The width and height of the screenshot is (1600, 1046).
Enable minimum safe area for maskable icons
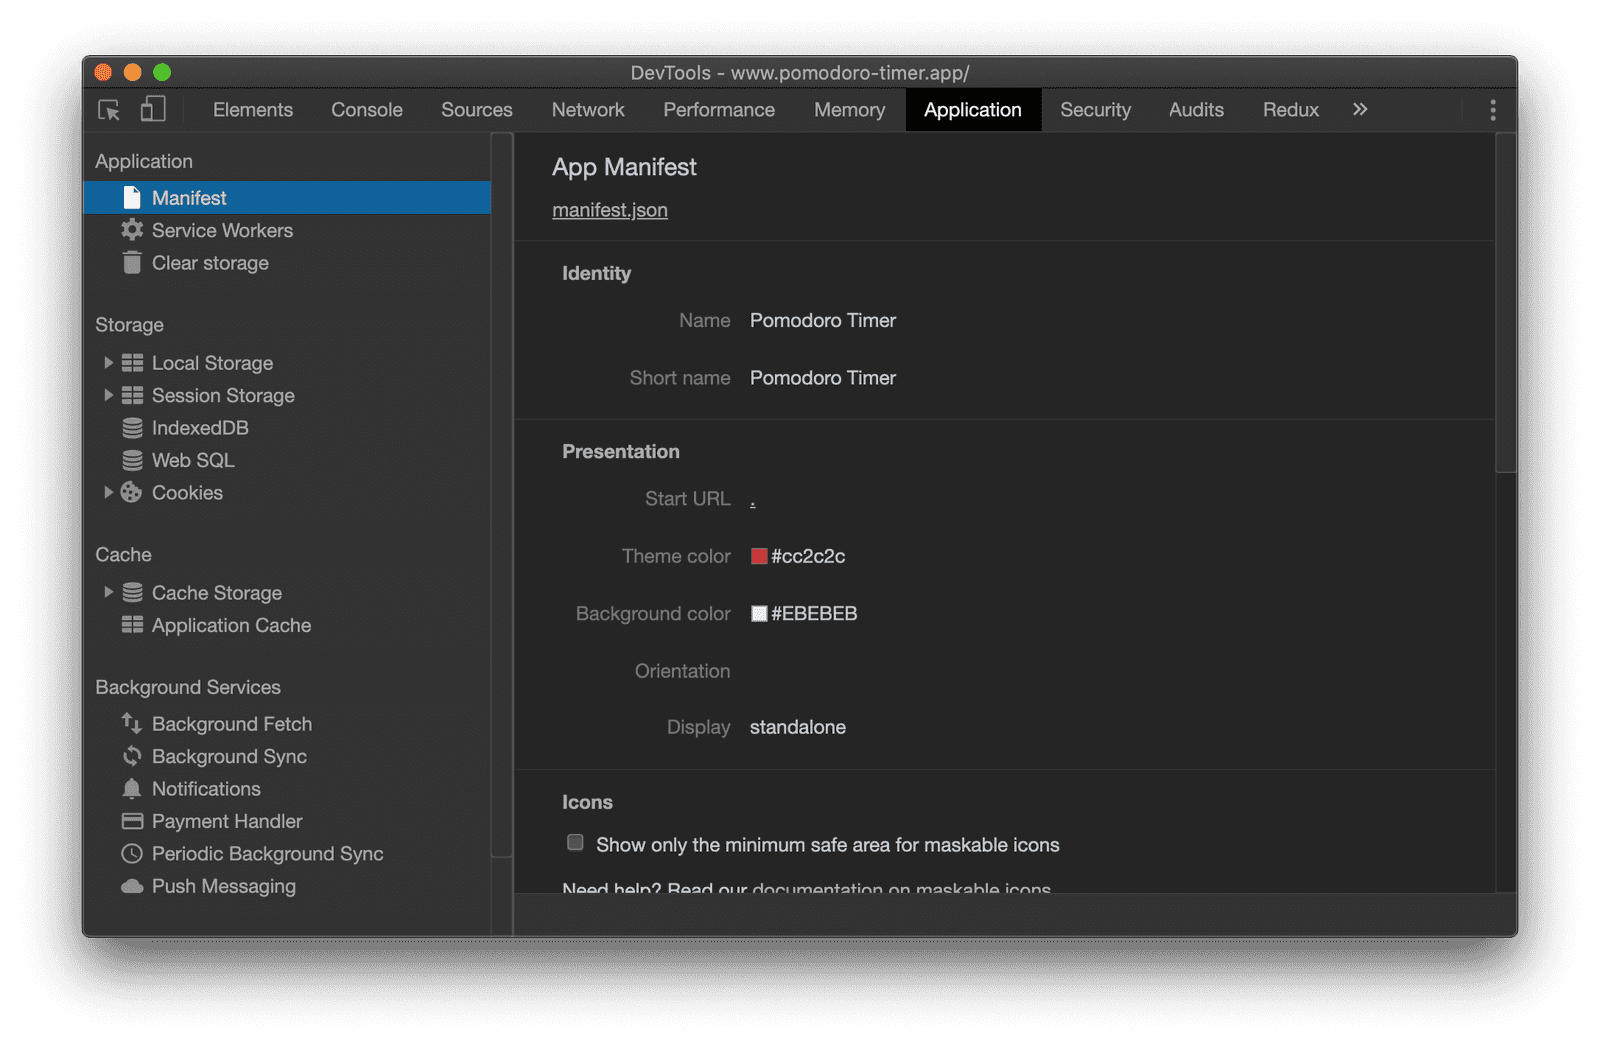[575, 843]
